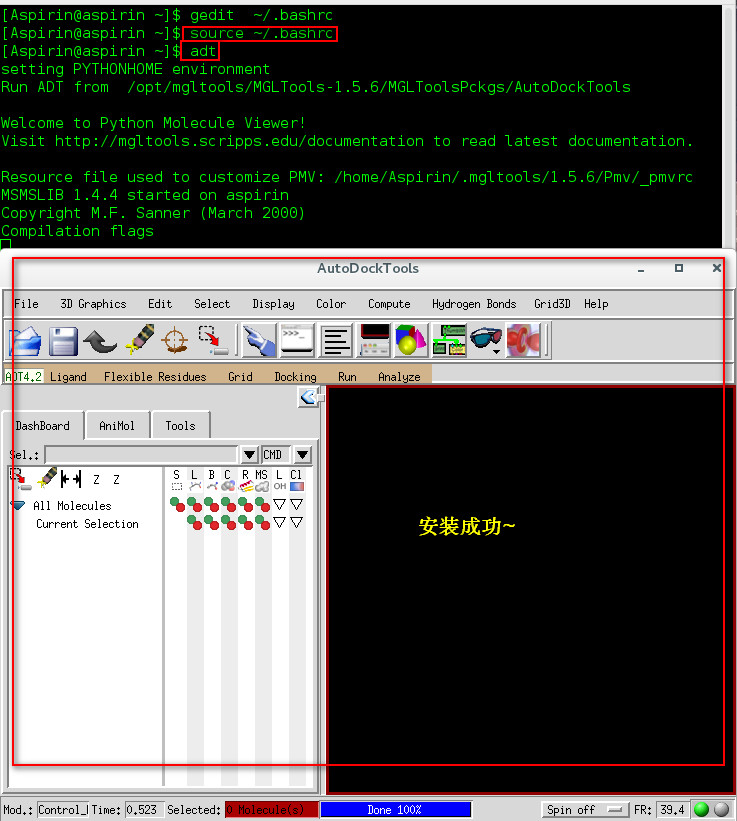
Task: Toggle ribbon display for Current Selection
Action: (x=245, y=523)
